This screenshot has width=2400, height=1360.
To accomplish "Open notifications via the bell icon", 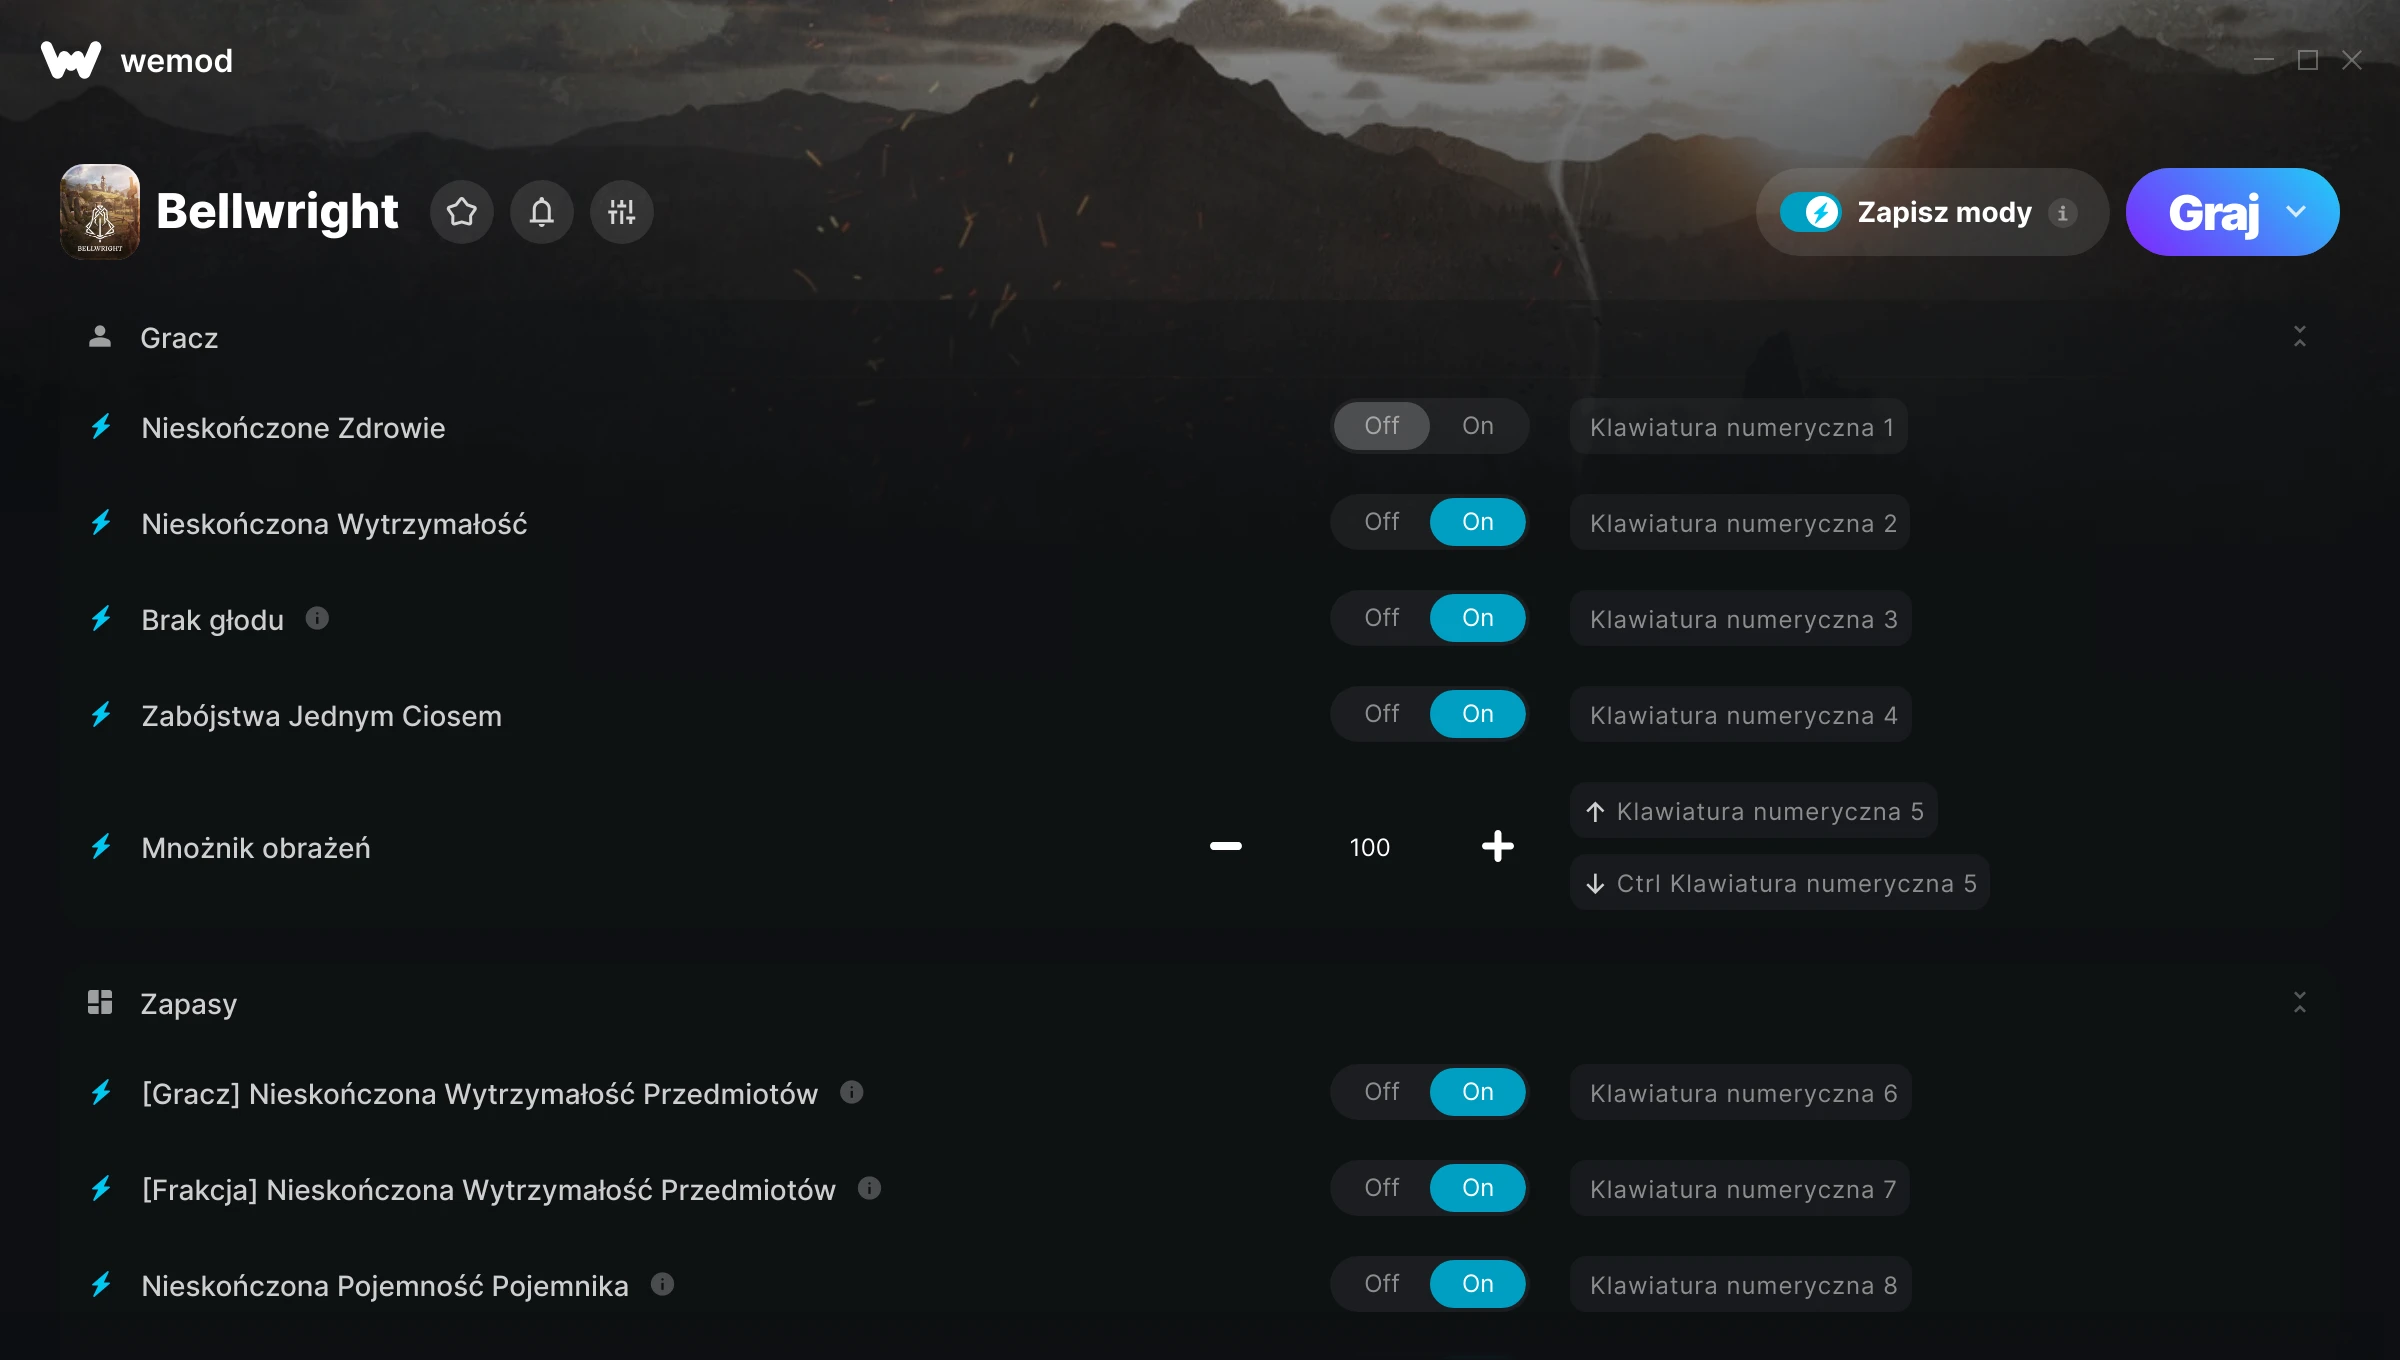I will (x=541, y=212).
